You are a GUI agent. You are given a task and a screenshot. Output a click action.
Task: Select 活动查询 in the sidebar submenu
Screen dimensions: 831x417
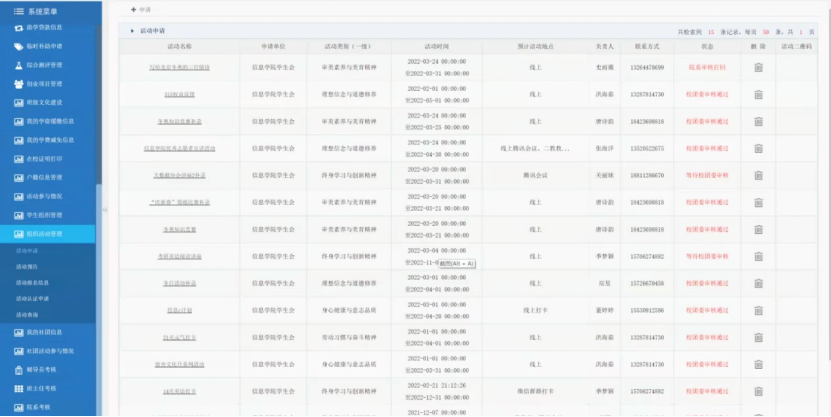(27, 315)
